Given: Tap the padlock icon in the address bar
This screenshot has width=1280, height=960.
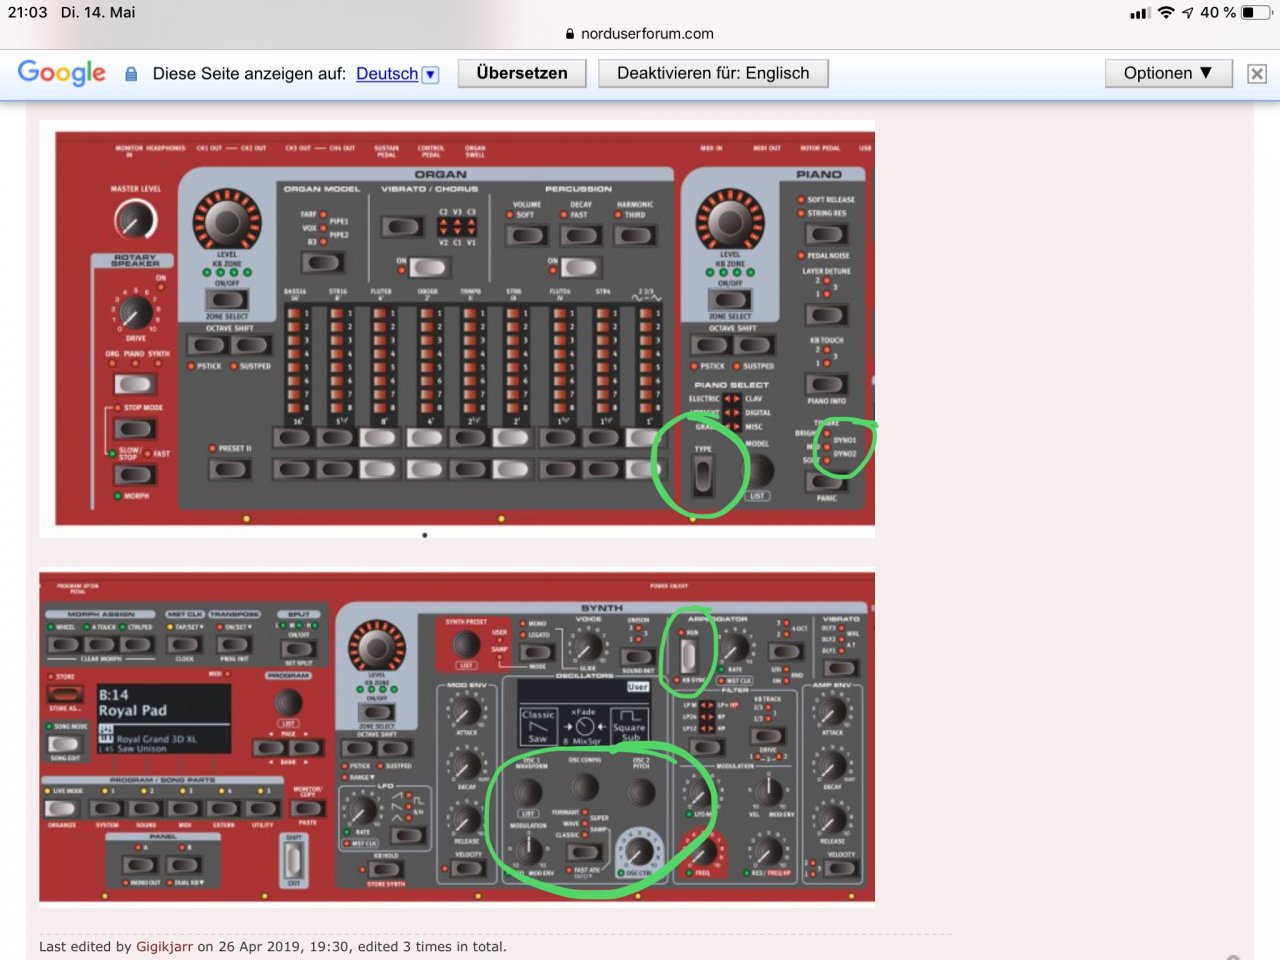Looking at the screenshot, I should (570, 33).
